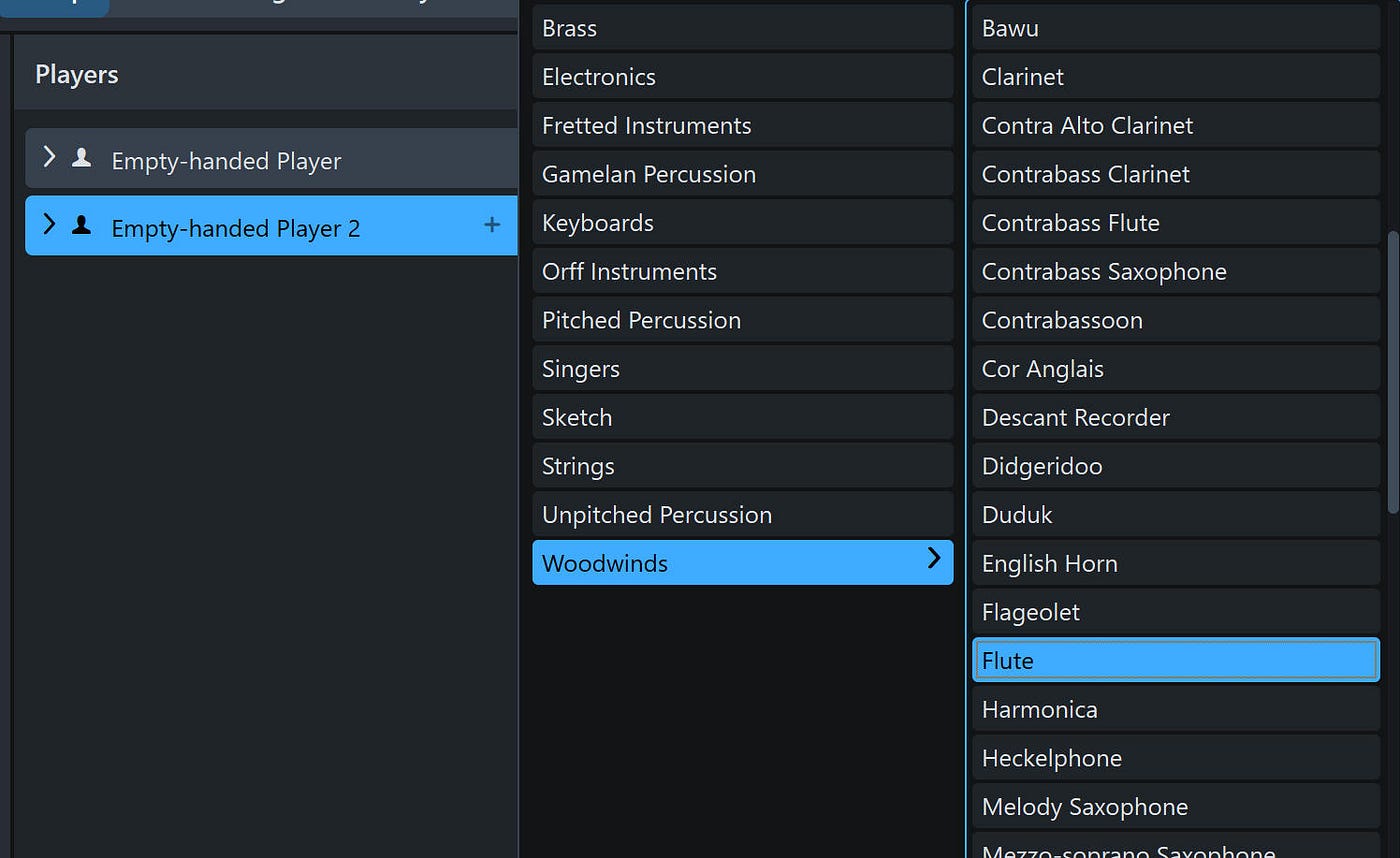
Task: Choose Contrabassoon from the woodwinds list
Action: 1176,320
